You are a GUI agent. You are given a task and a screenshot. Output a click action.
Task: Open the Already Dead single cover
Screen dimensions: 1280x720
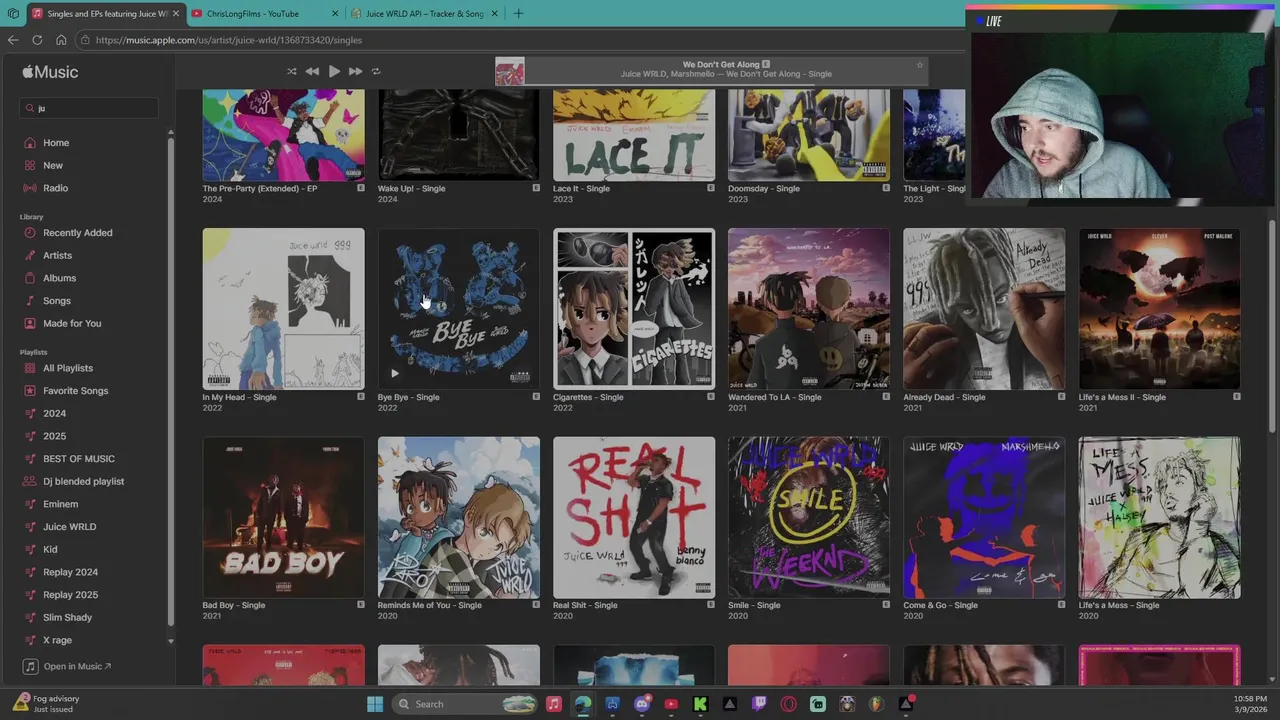click(x=984, y=309)
